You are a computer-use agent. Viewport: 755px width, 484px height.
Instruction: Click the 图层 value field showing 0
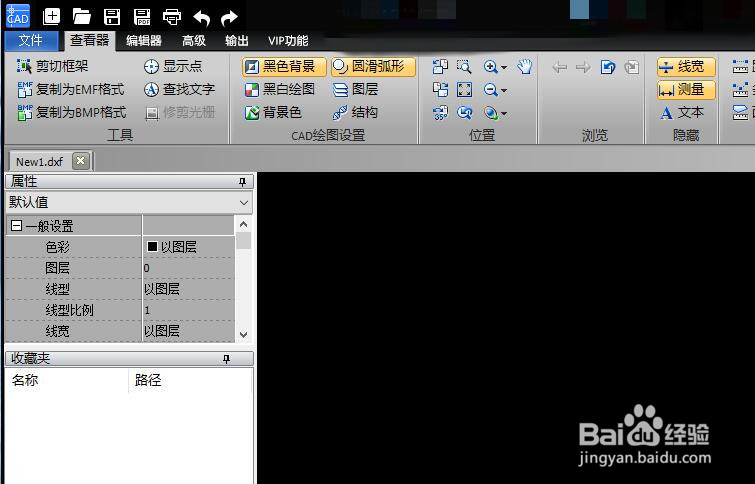point(189,268)
